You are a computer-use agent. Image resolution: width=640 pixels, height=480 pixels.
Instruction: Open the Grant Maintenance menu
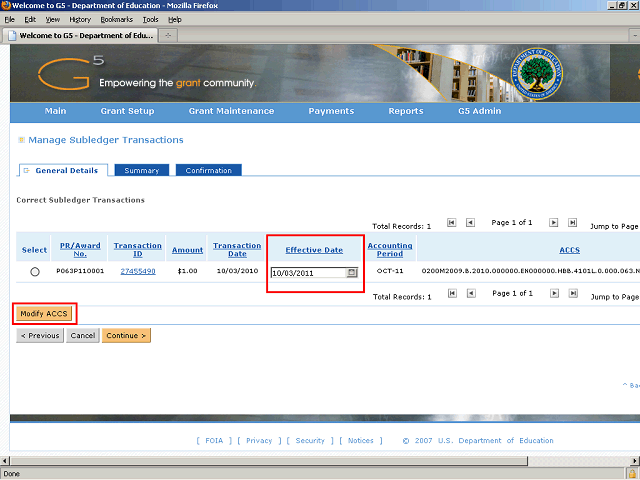[231, 111]
